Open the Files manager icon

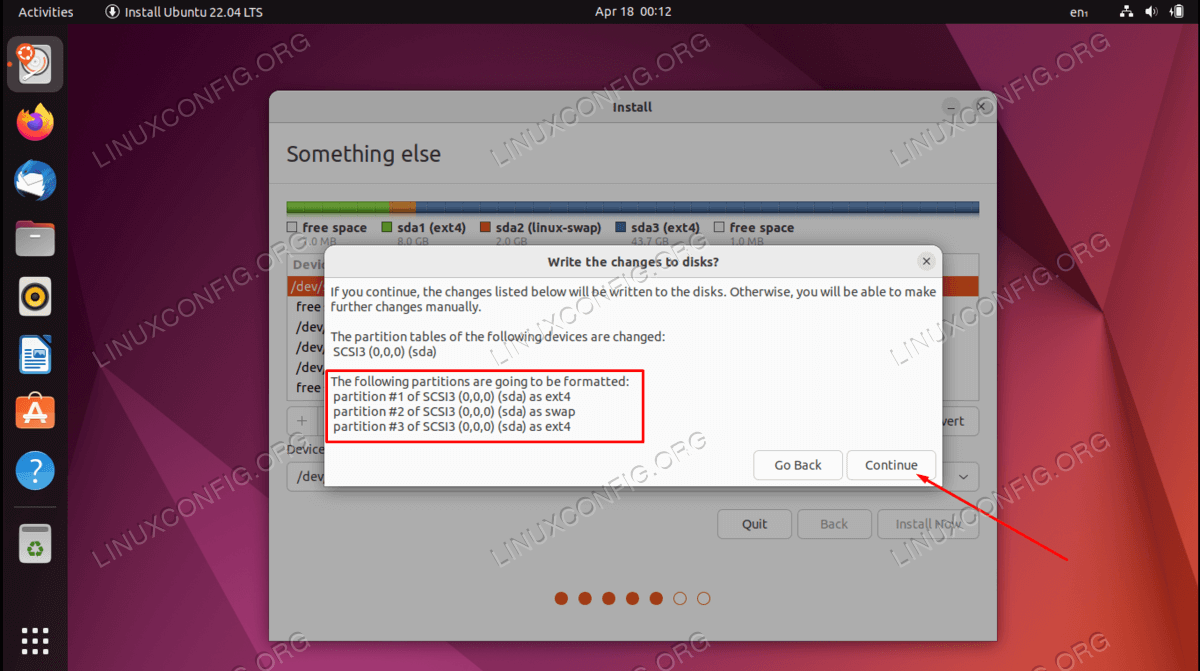(35, 239)
